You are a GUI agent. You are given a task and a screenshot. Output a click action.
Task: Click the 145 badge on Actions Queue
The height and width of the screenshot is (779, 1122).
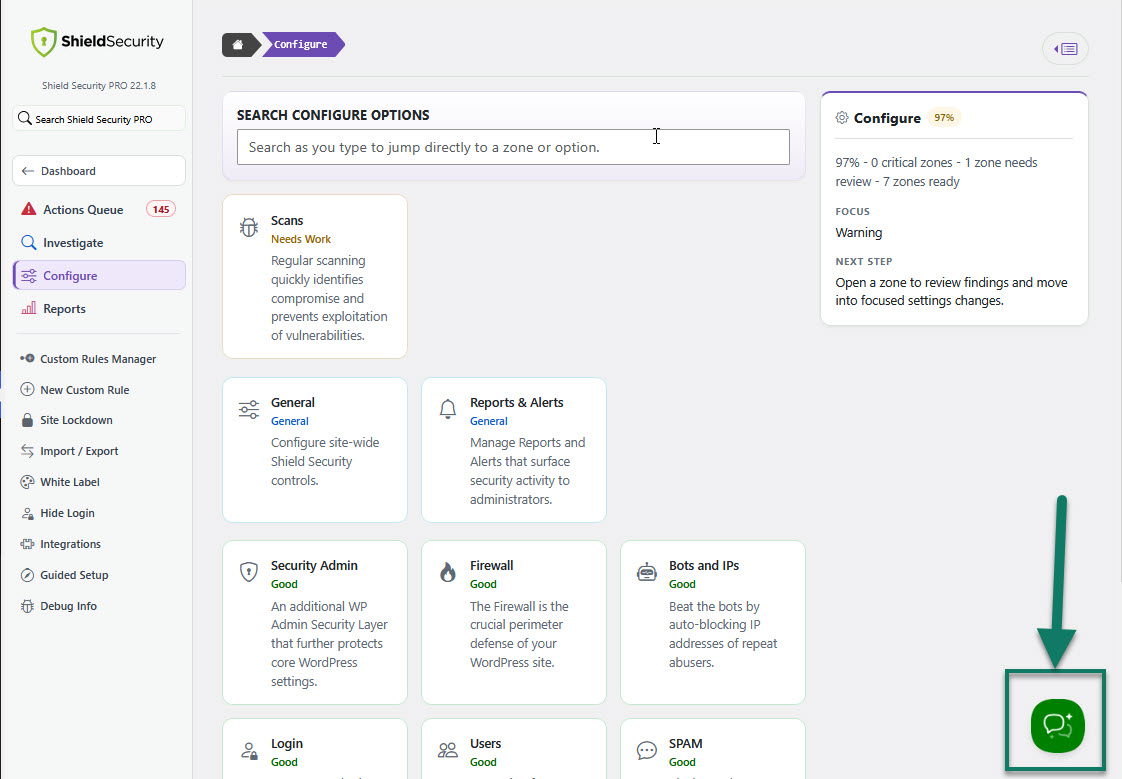[161, 210]
